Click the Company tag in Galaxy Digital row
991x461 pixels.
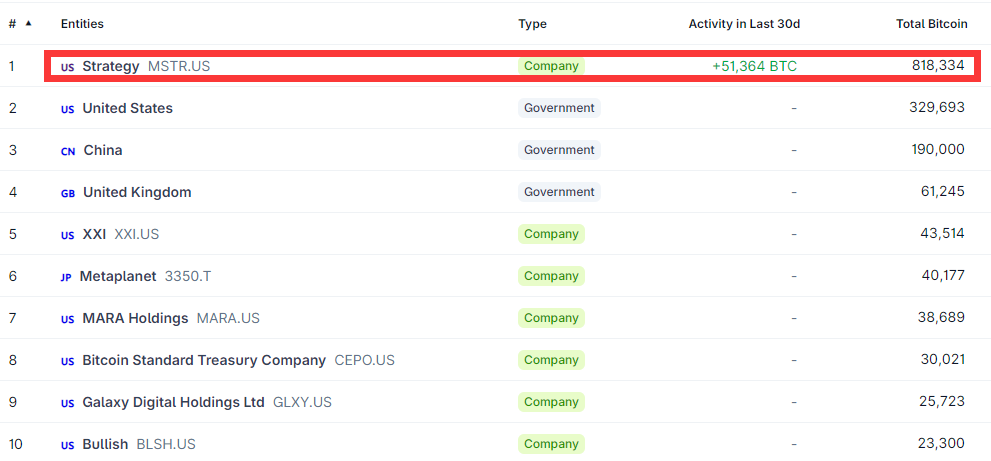coord(551,402)
